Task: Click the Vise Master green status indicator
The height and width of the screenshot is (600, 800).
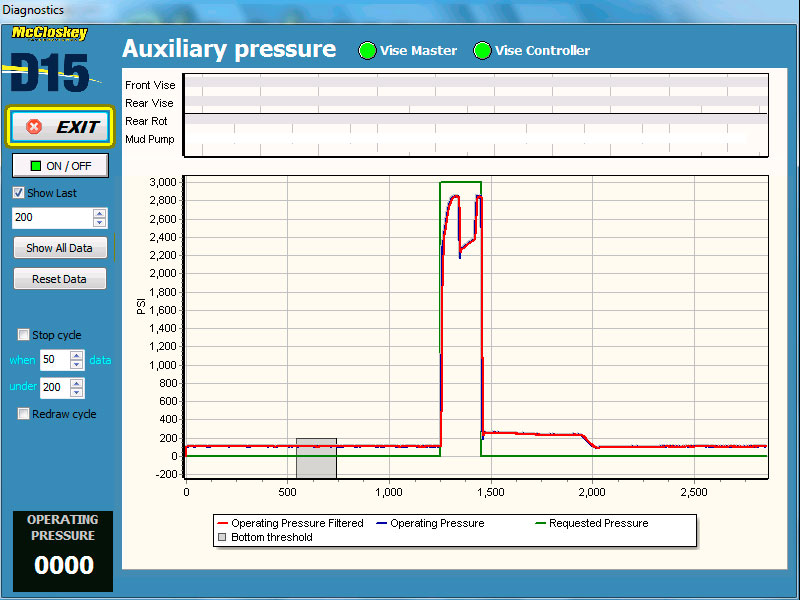Action: [368, 51]
